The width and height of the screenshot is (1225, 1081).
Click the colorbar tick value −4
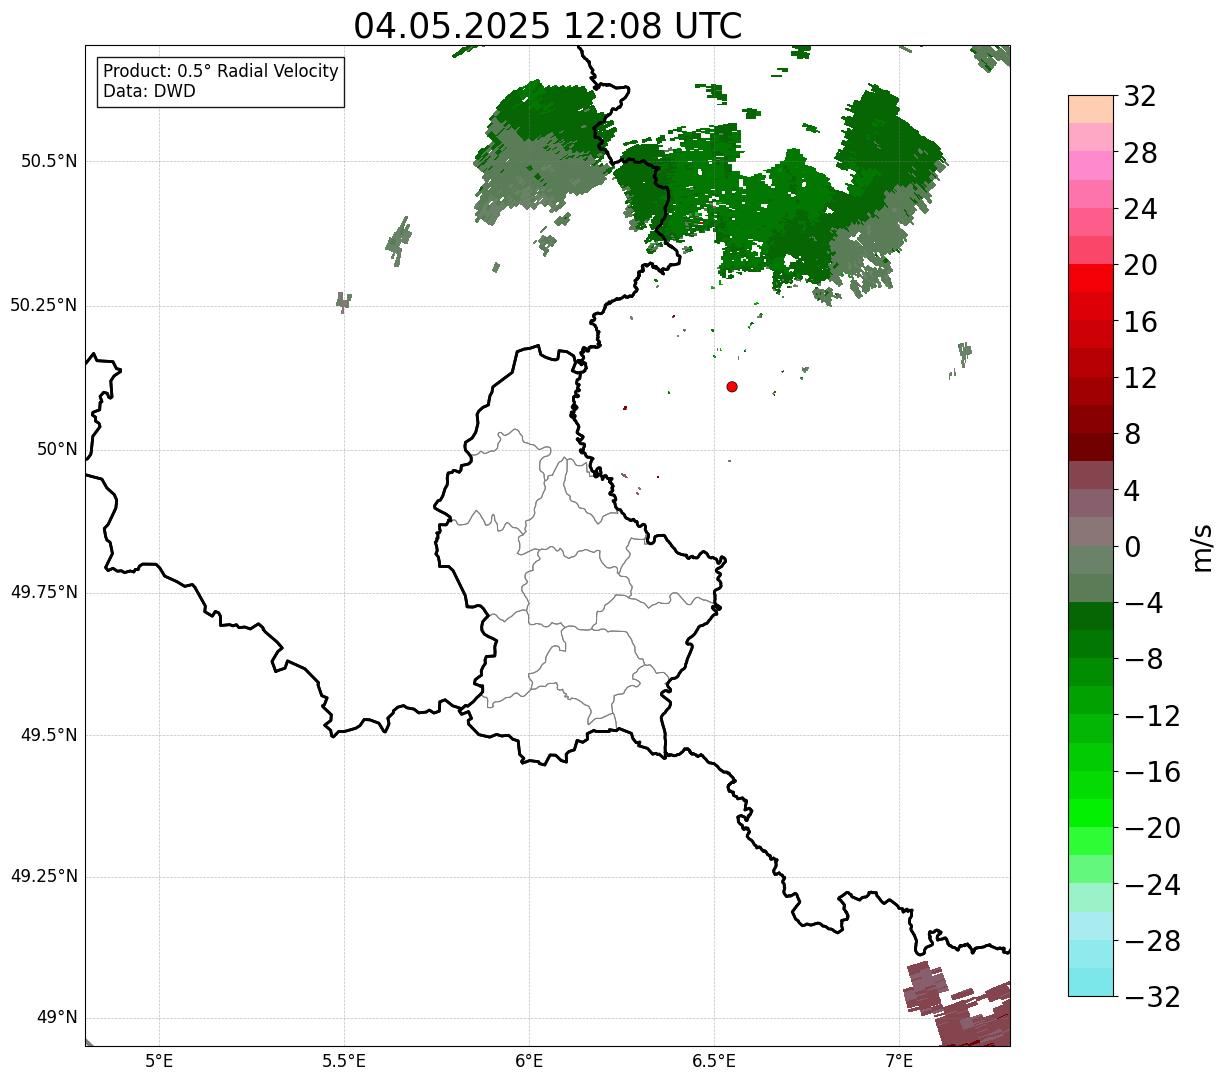click(1144, 603)
